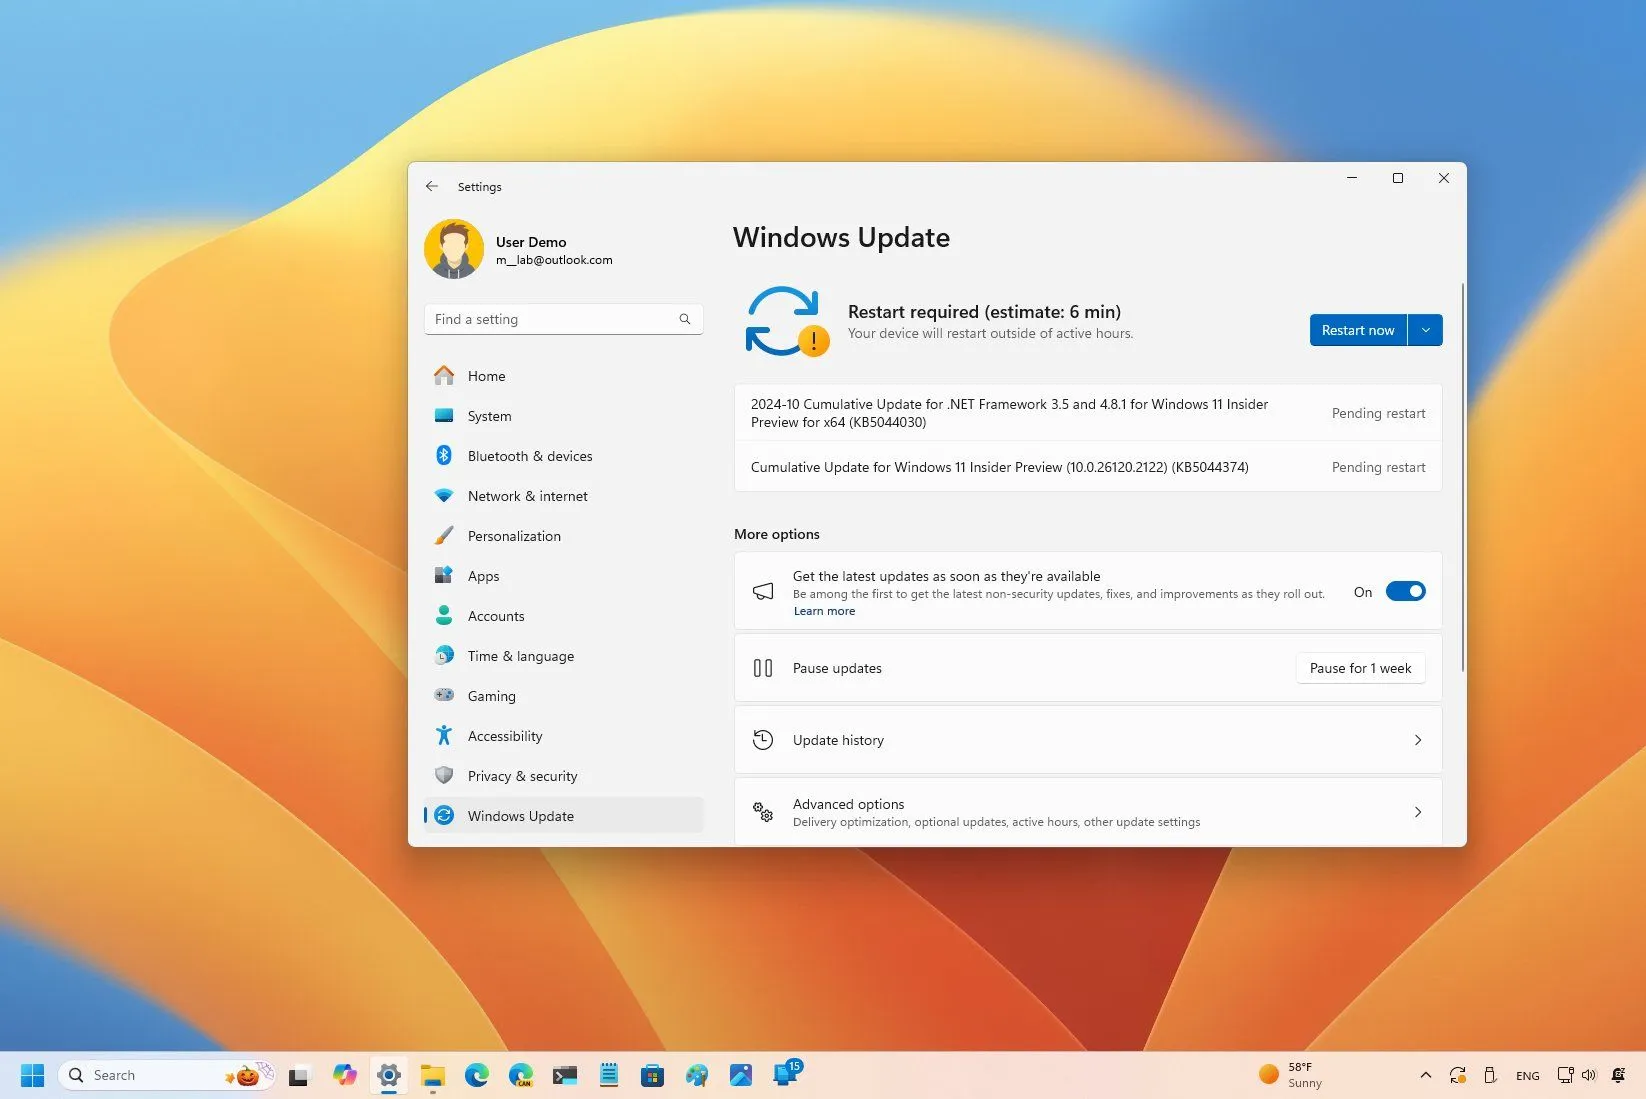Image resolution: width=1646 pixels, height=1099 pixels.
Task: Open the Paint app from the taskbar
Action: (697, 1075)
